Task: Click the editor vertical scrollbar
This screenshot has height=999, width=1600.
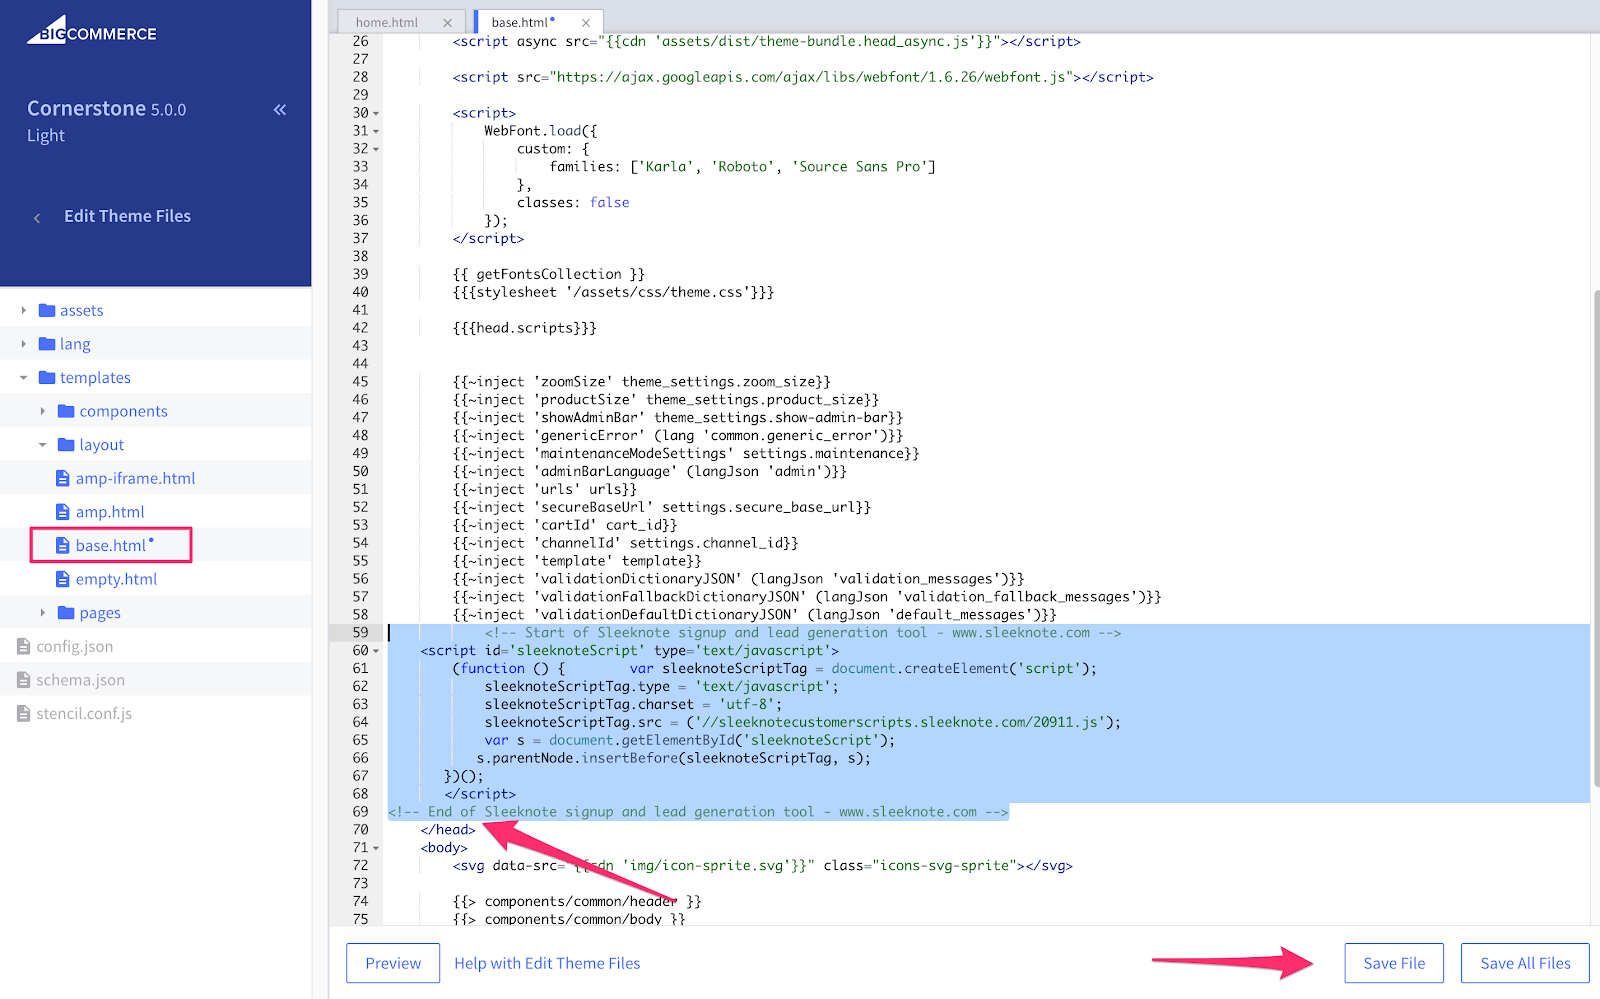Action: (1595, 538)
